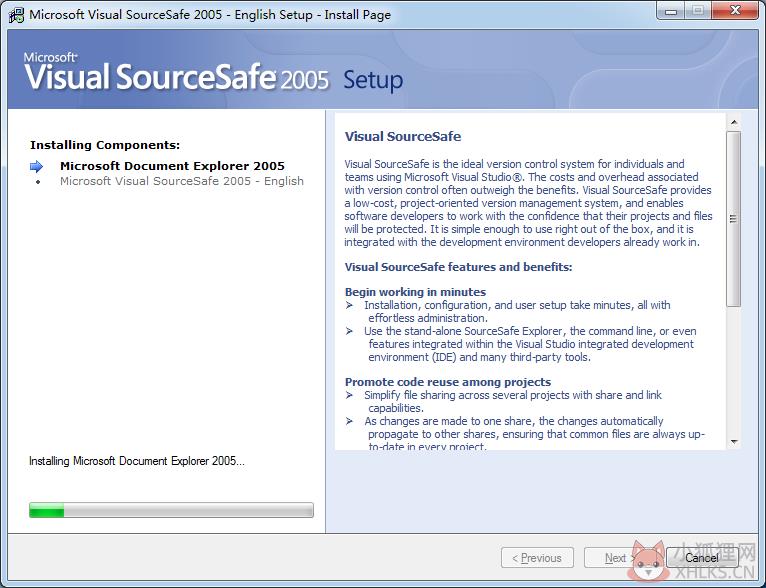Image resolution: width=766 pixels, height=588 pixels.
Task: Click the Begin working in minutes heading
Action: tap(415, 292)
